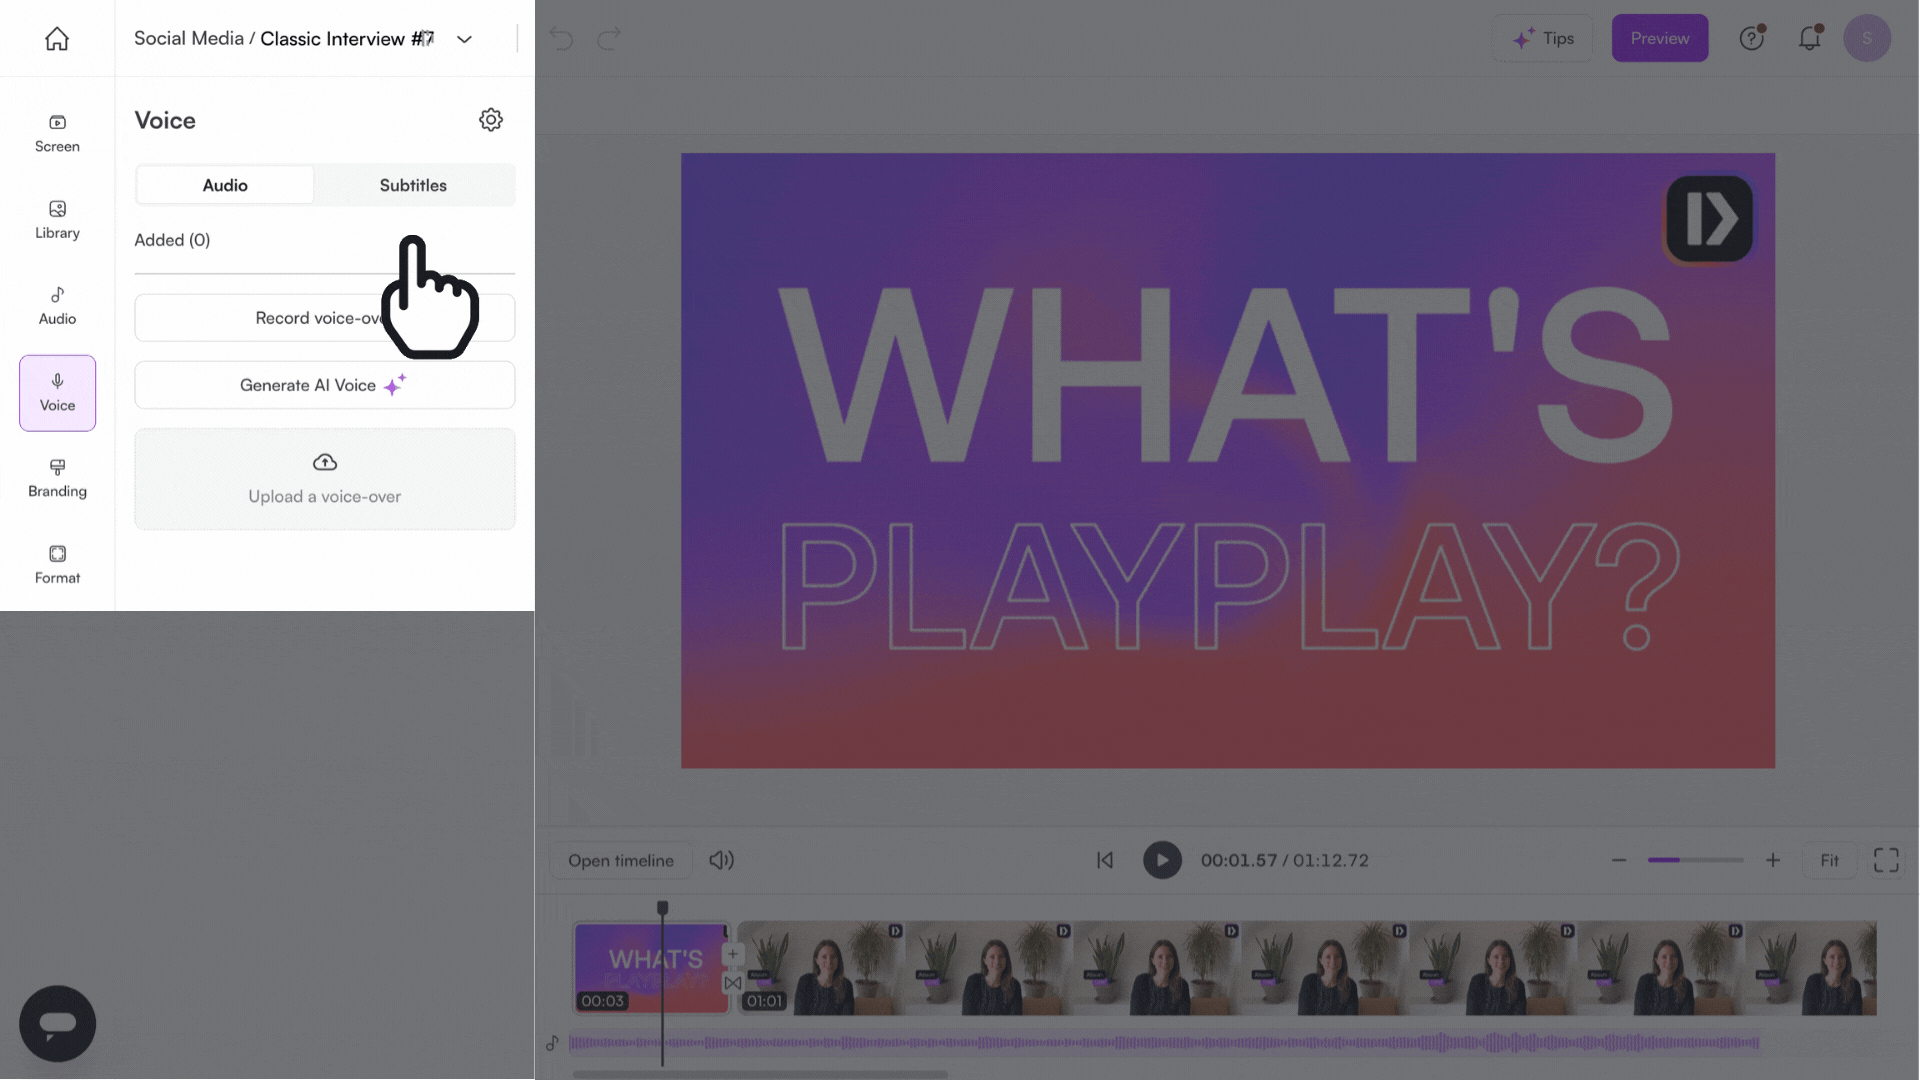Screen dimensions: 1920x1080
Task: Open Voice settings gear
Action: (491, 120)
